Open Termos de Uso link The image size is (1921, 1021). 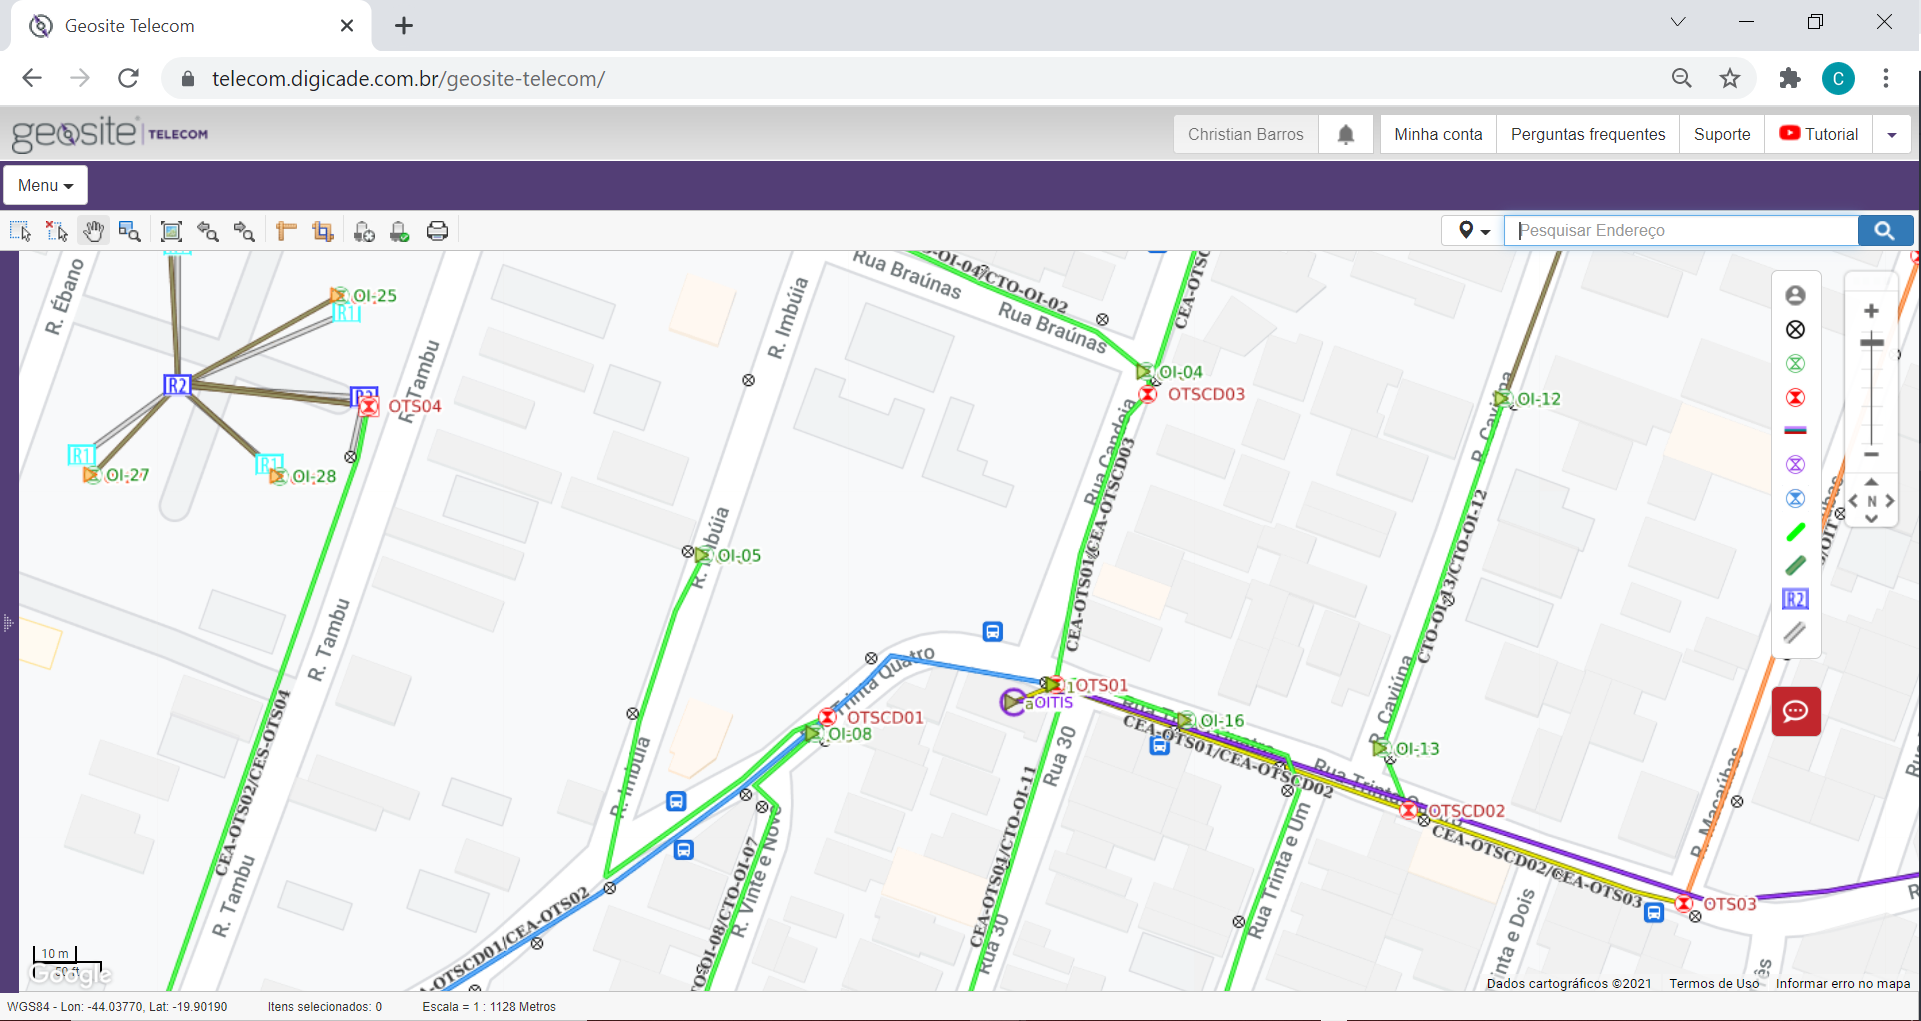pyautogui.click(x=1714, y=984)
